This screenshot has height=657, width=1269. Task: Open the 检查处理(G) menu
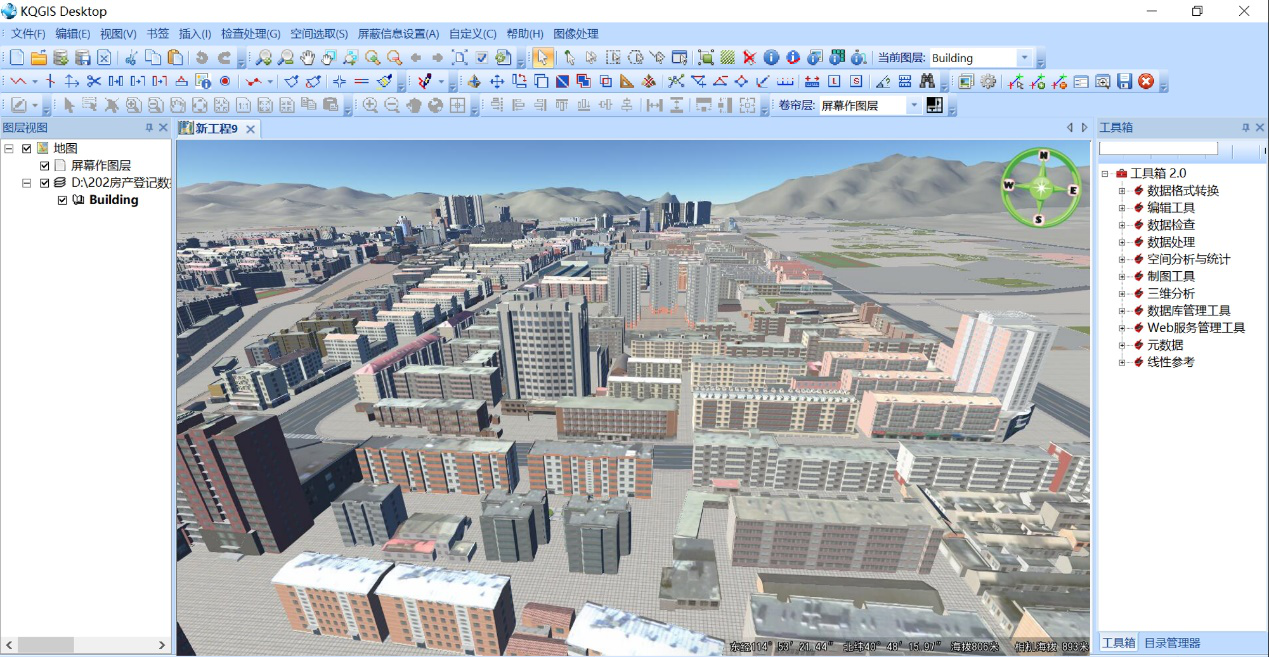pyautogui.click(x=250, y=34)
